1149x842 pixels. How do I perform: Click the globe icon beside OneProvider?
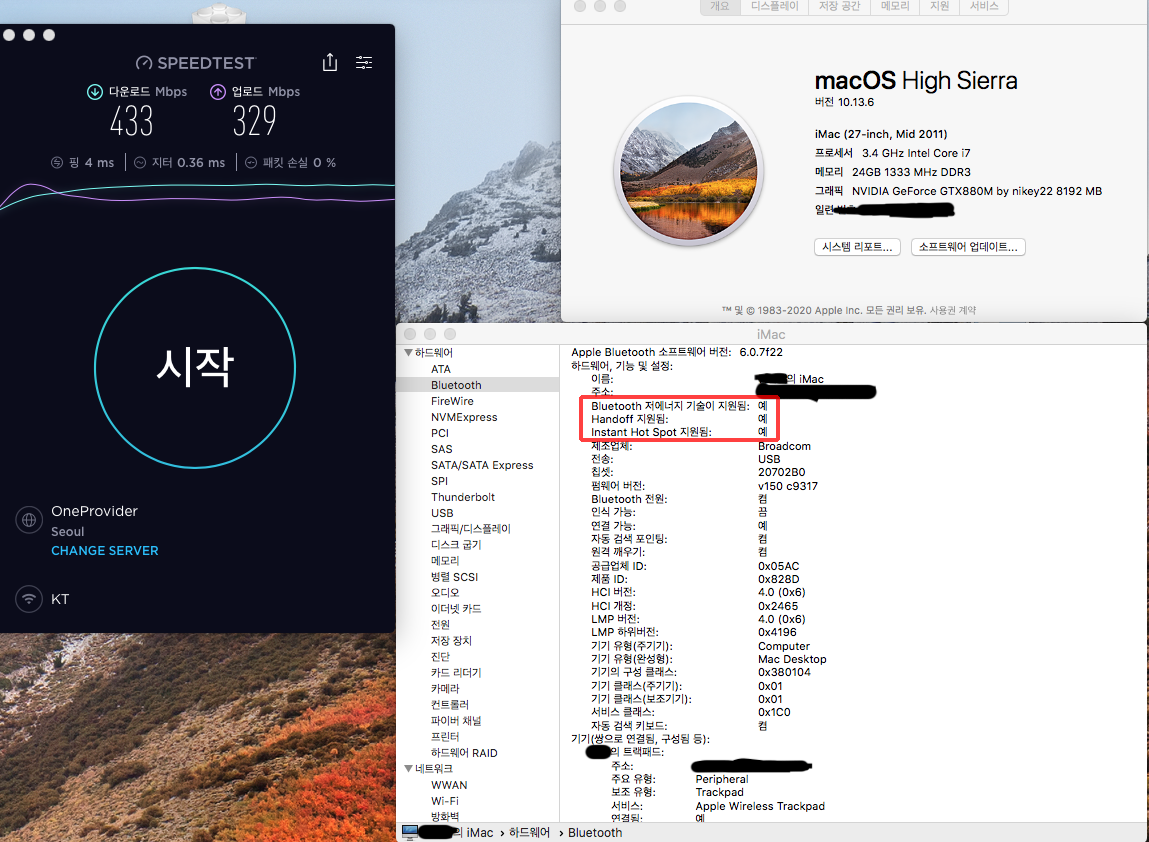pyautogui.click(x=29, y=520)
